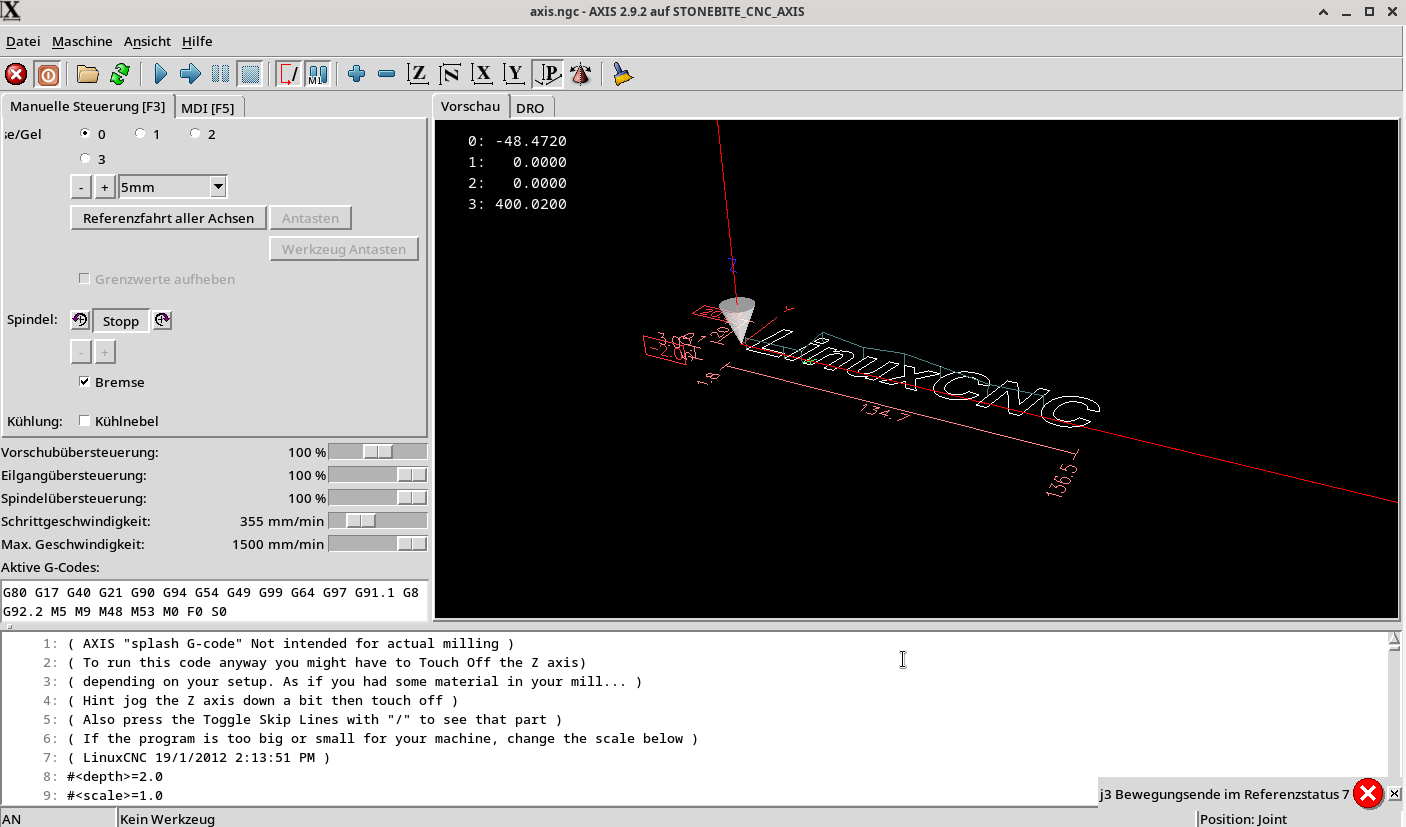Select joint 1 radio button
Viewport: 1406px width, 827px height.
tap(140, 134)
